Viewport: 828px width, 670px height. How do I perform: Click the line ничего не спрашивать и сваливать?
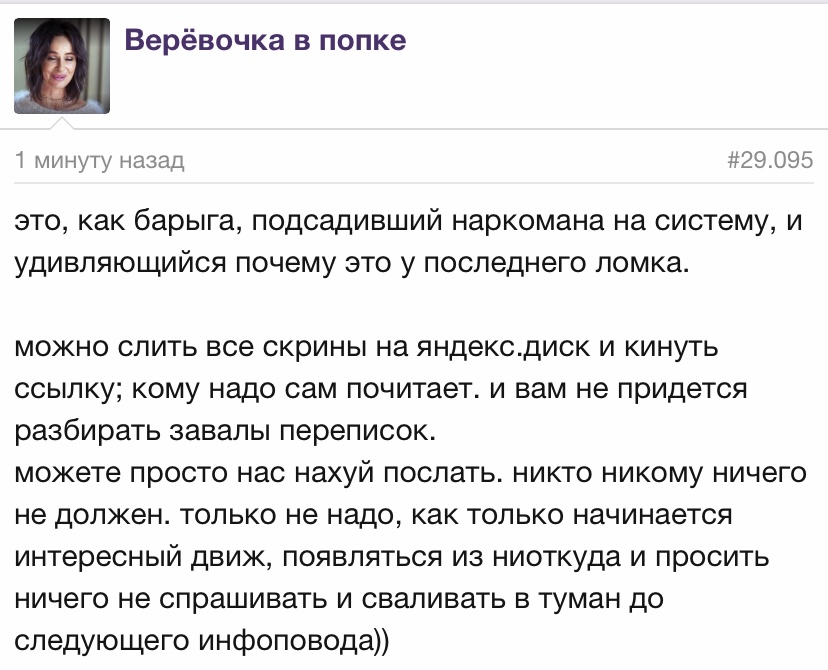338,599
